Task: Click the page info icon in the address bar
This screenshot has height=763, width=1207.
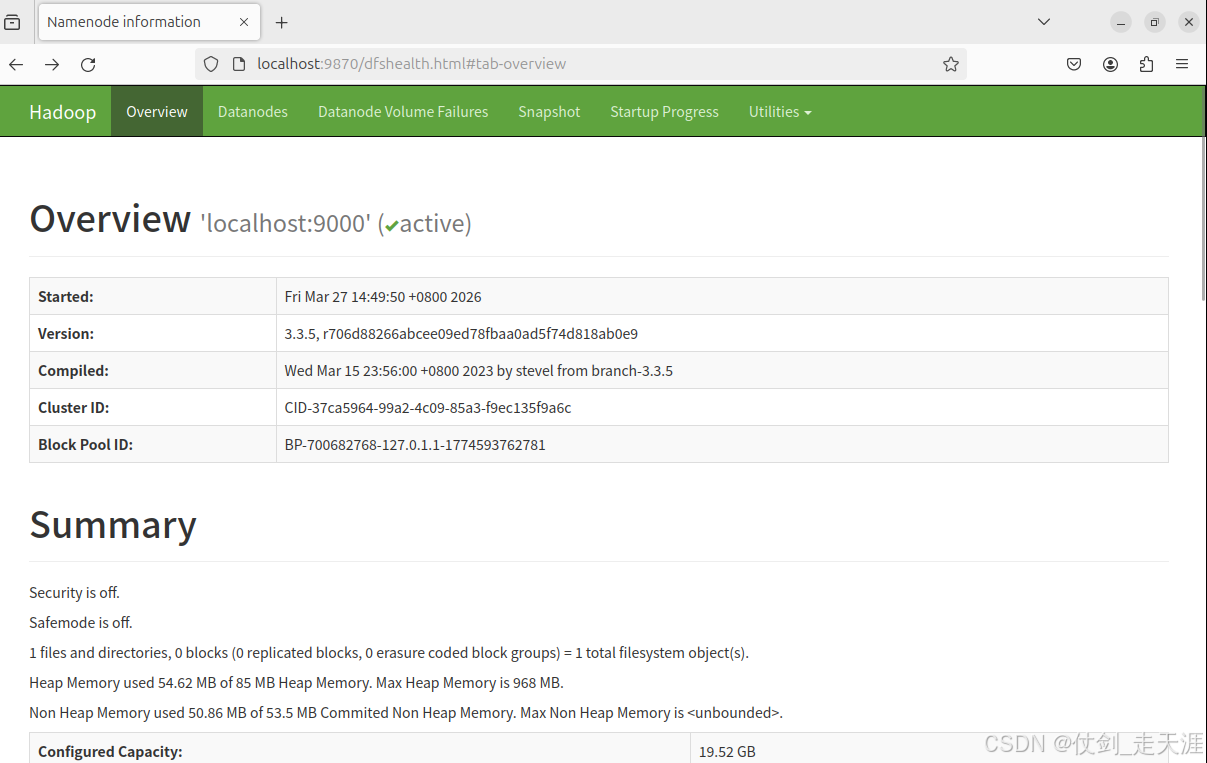Action: click(x=238, y=64)
